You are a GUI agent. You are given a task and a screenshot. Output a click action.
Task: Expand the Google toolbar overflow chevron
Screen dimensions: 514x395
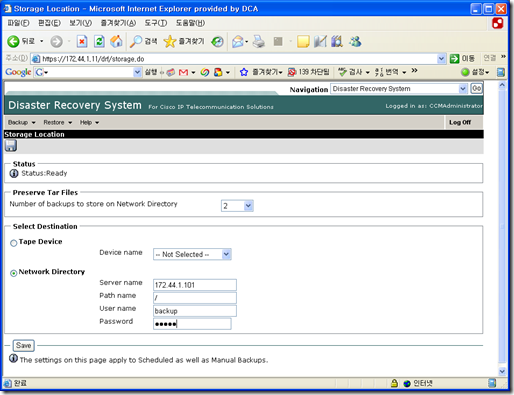tap(414, 71)
